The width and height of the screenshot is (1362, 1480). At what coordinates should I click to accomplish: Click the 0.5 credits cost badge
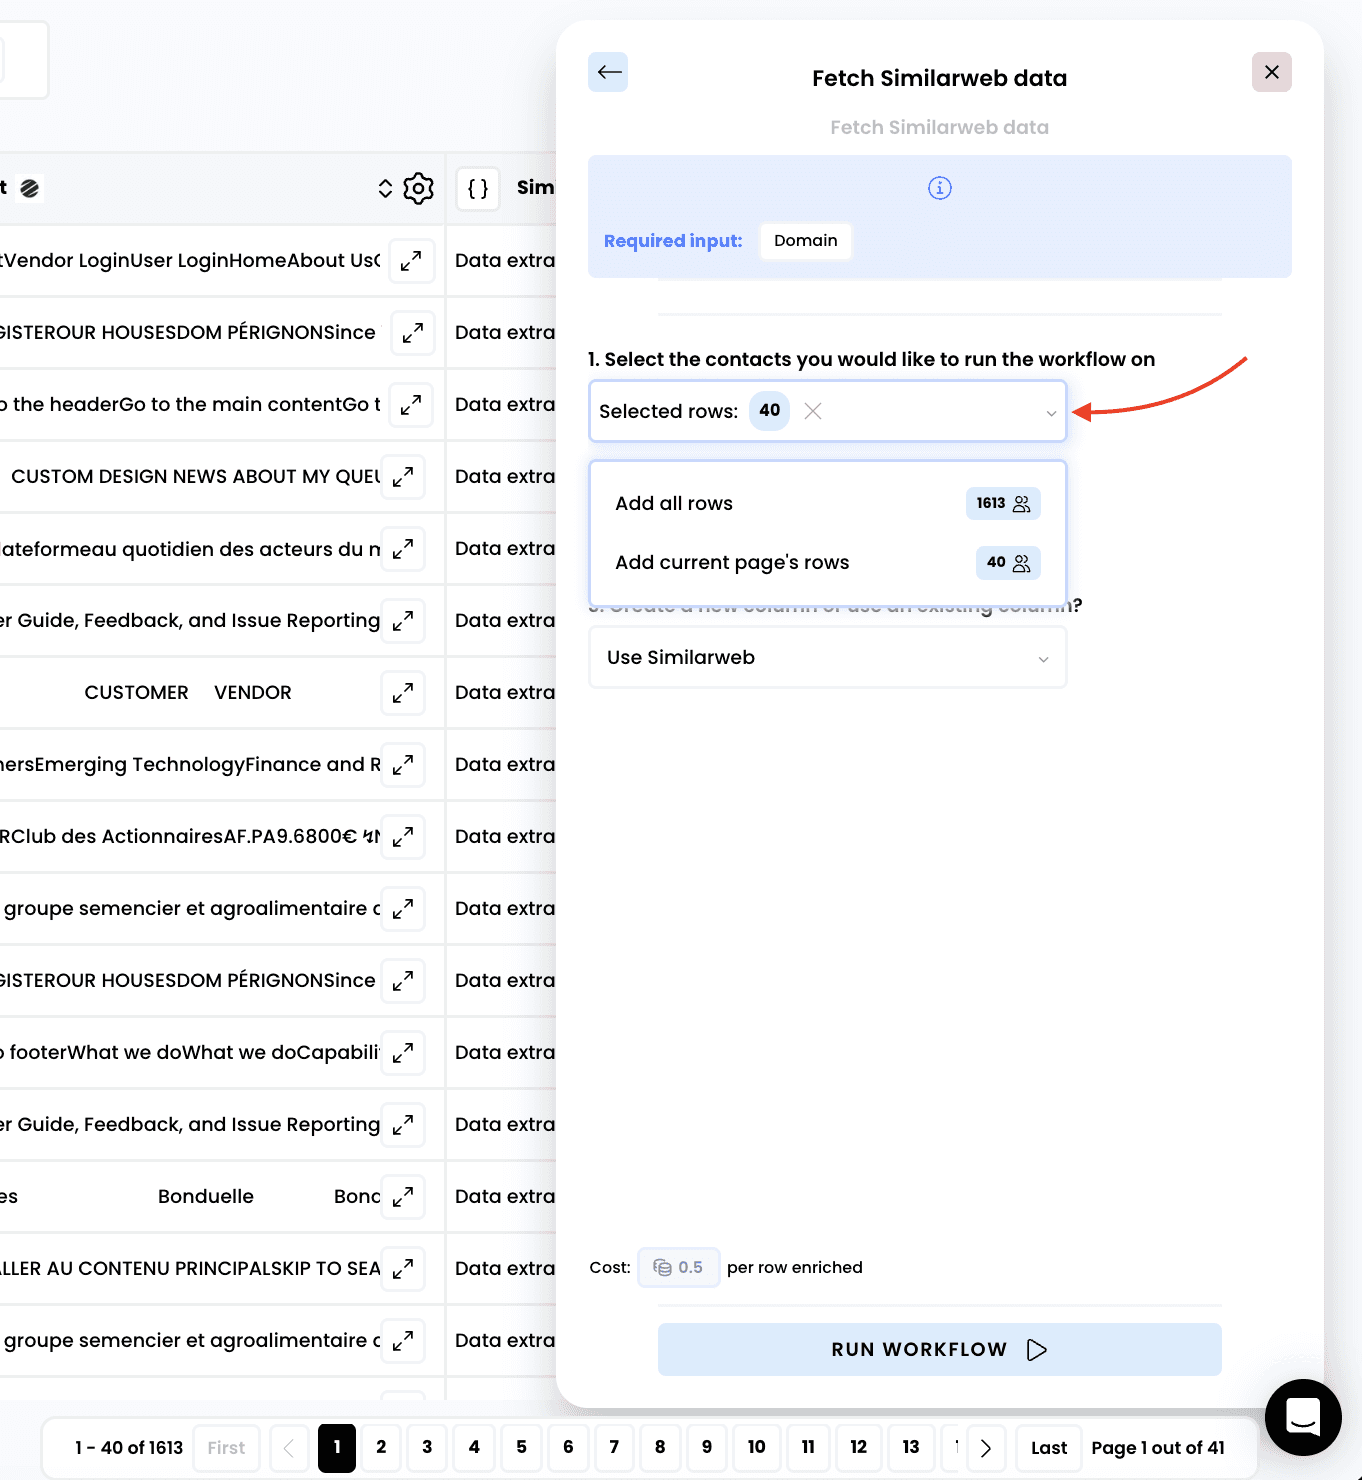678,1268
